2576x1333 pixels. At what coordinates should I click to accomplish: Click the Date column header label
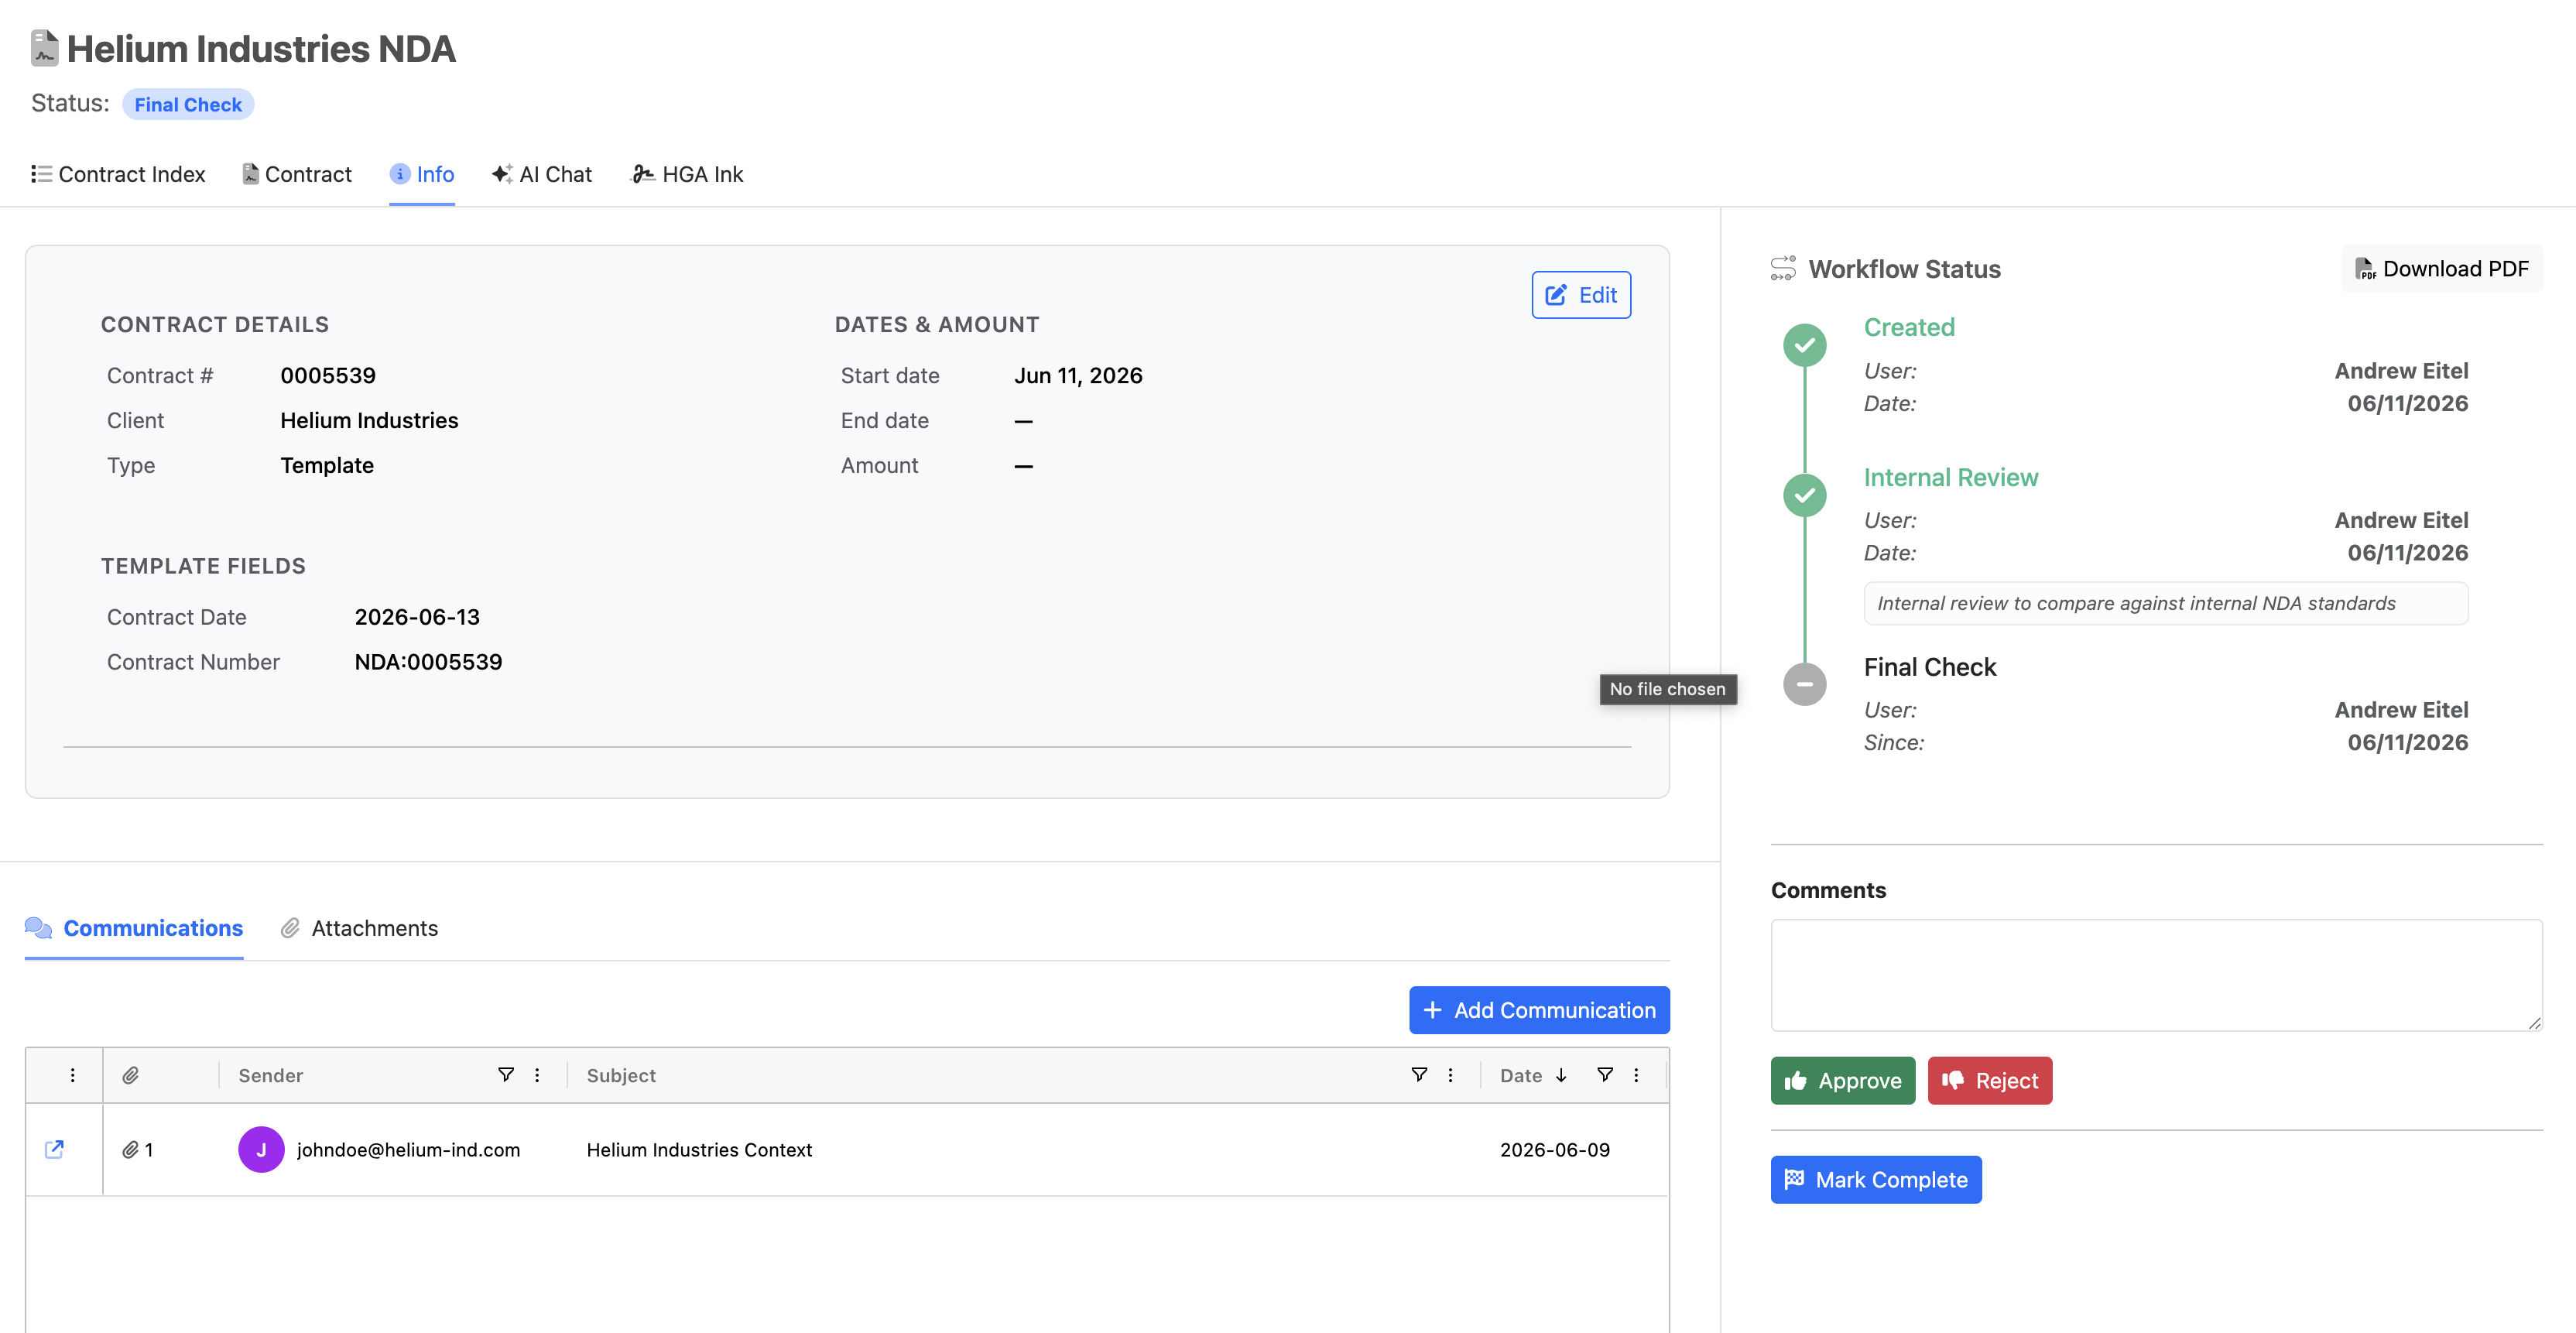pos(1520,1075)
